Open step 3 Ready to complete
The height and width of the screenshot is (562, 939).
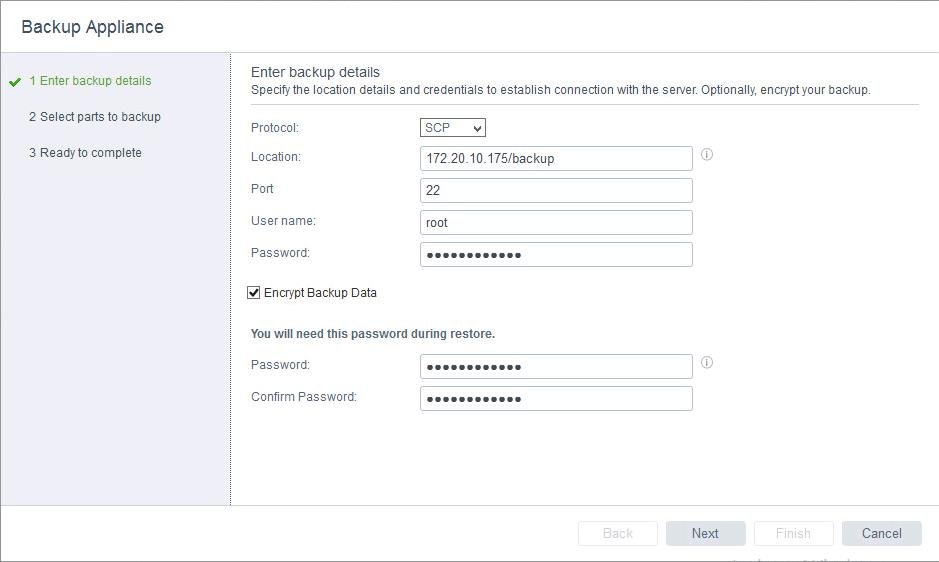(85, 153)
